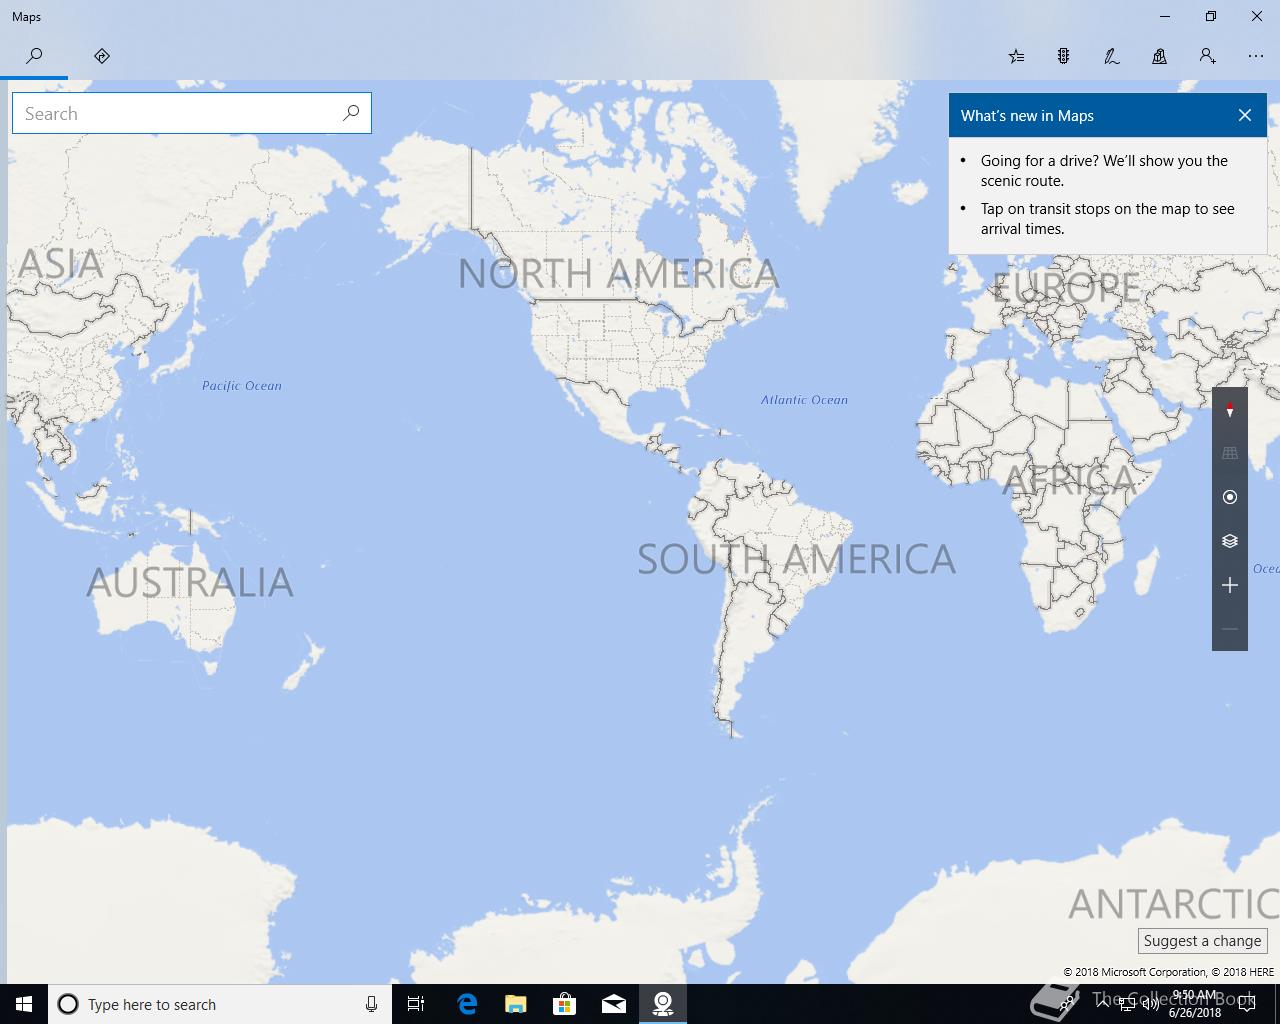The height and width of the screenshot is (1024, 1280).
Task: Open the map views layers button
Action: [1230, 541]
